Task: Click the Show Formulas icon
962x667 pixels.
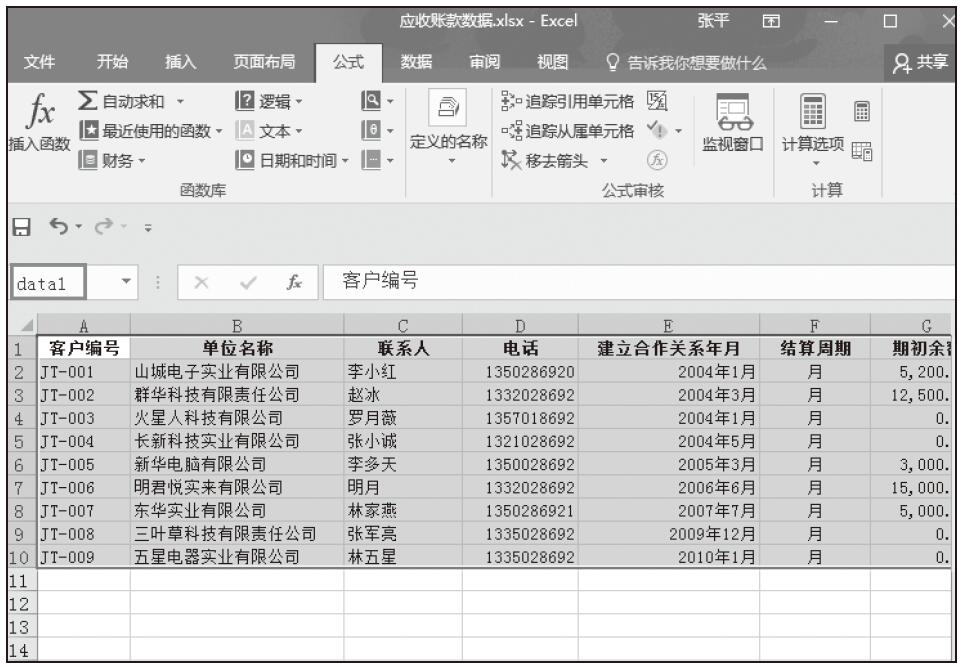Action: 657,101
